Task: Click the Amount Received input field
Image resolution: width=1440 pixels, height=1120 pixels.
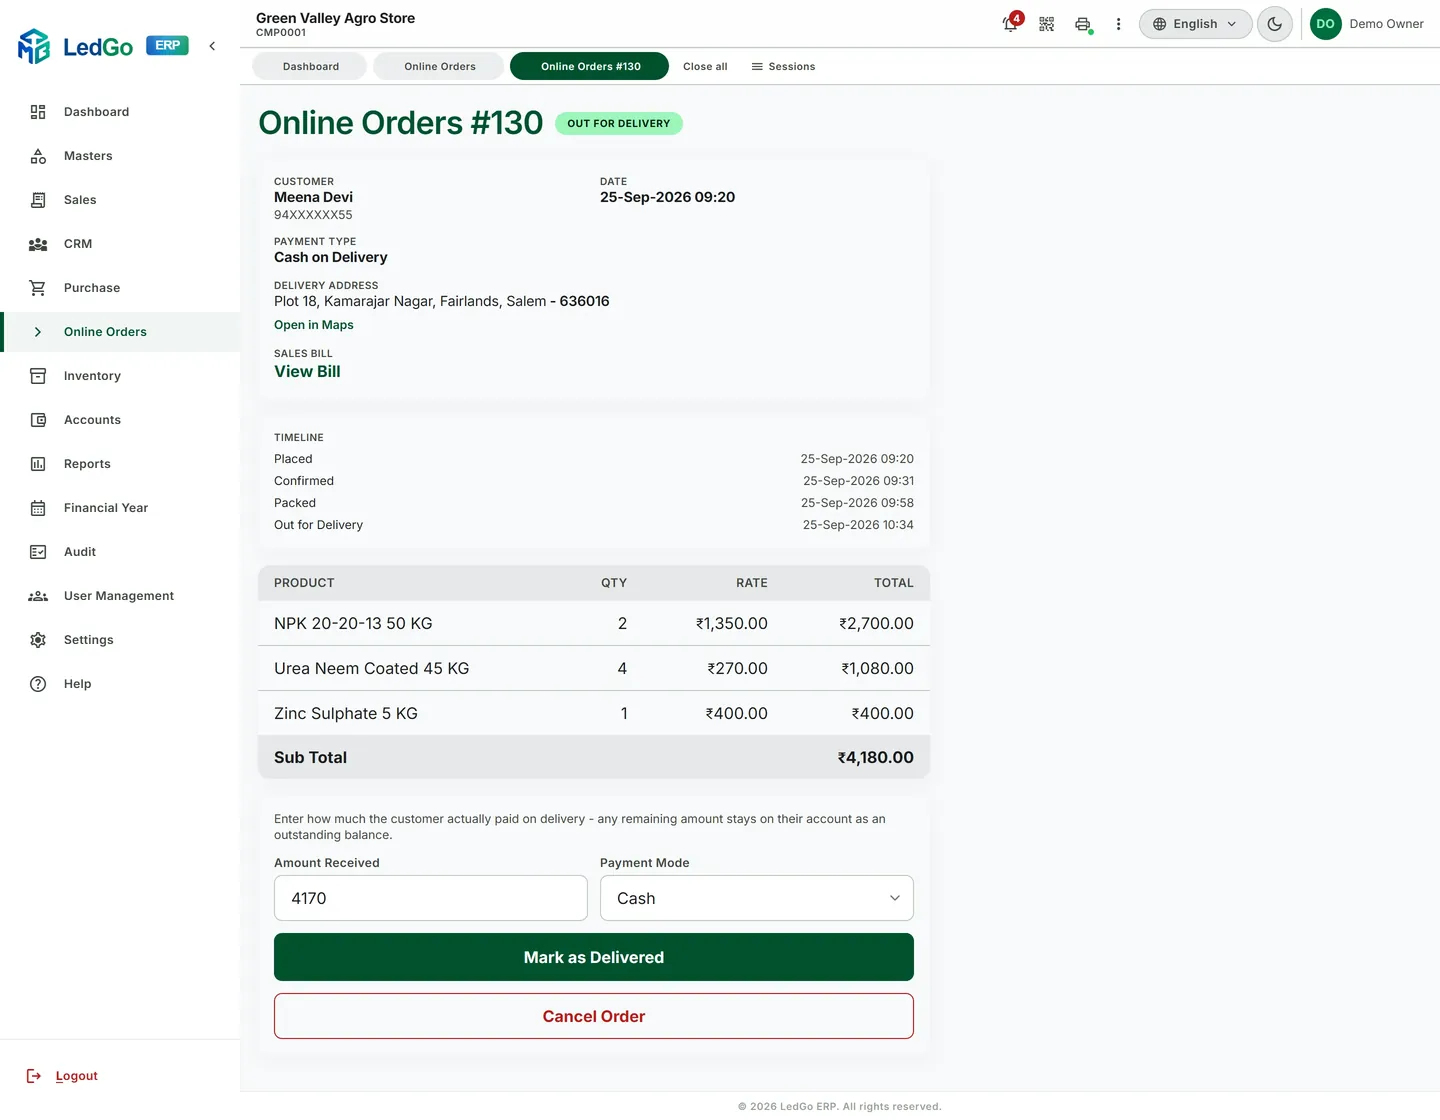Action: (x=431, y=898)
